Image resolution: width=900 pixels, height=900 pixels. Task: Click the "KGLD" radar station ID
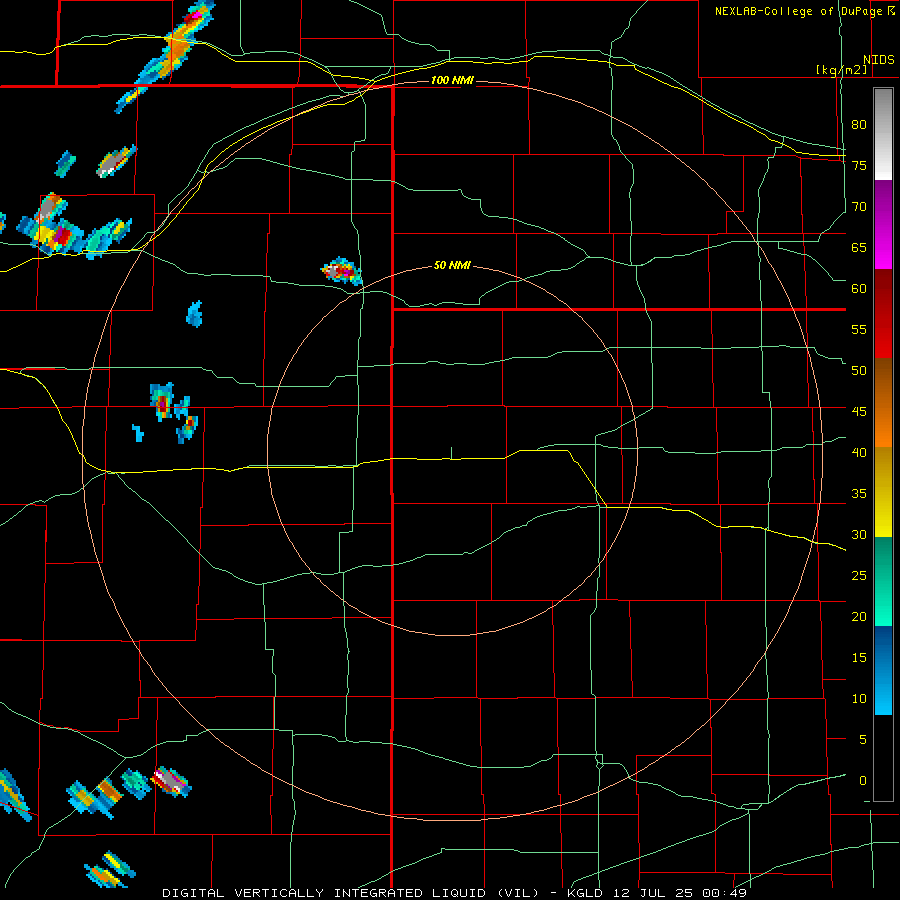(x=587, y=893)
